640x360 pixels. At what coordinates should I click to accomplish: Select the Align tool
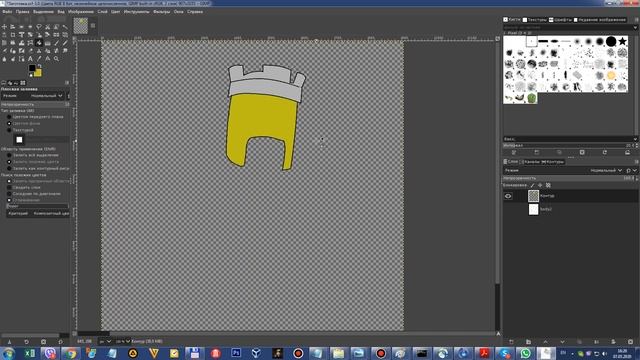click(x=13, y=27)
